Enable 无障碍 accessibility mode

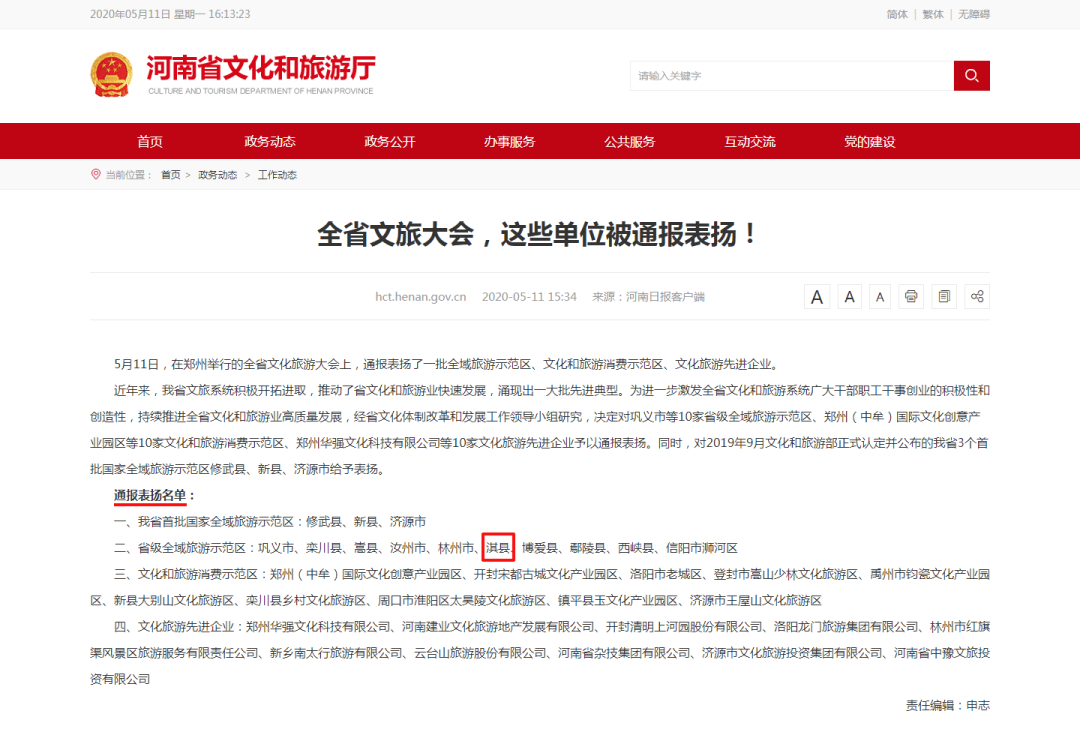[x=973, y=14]
